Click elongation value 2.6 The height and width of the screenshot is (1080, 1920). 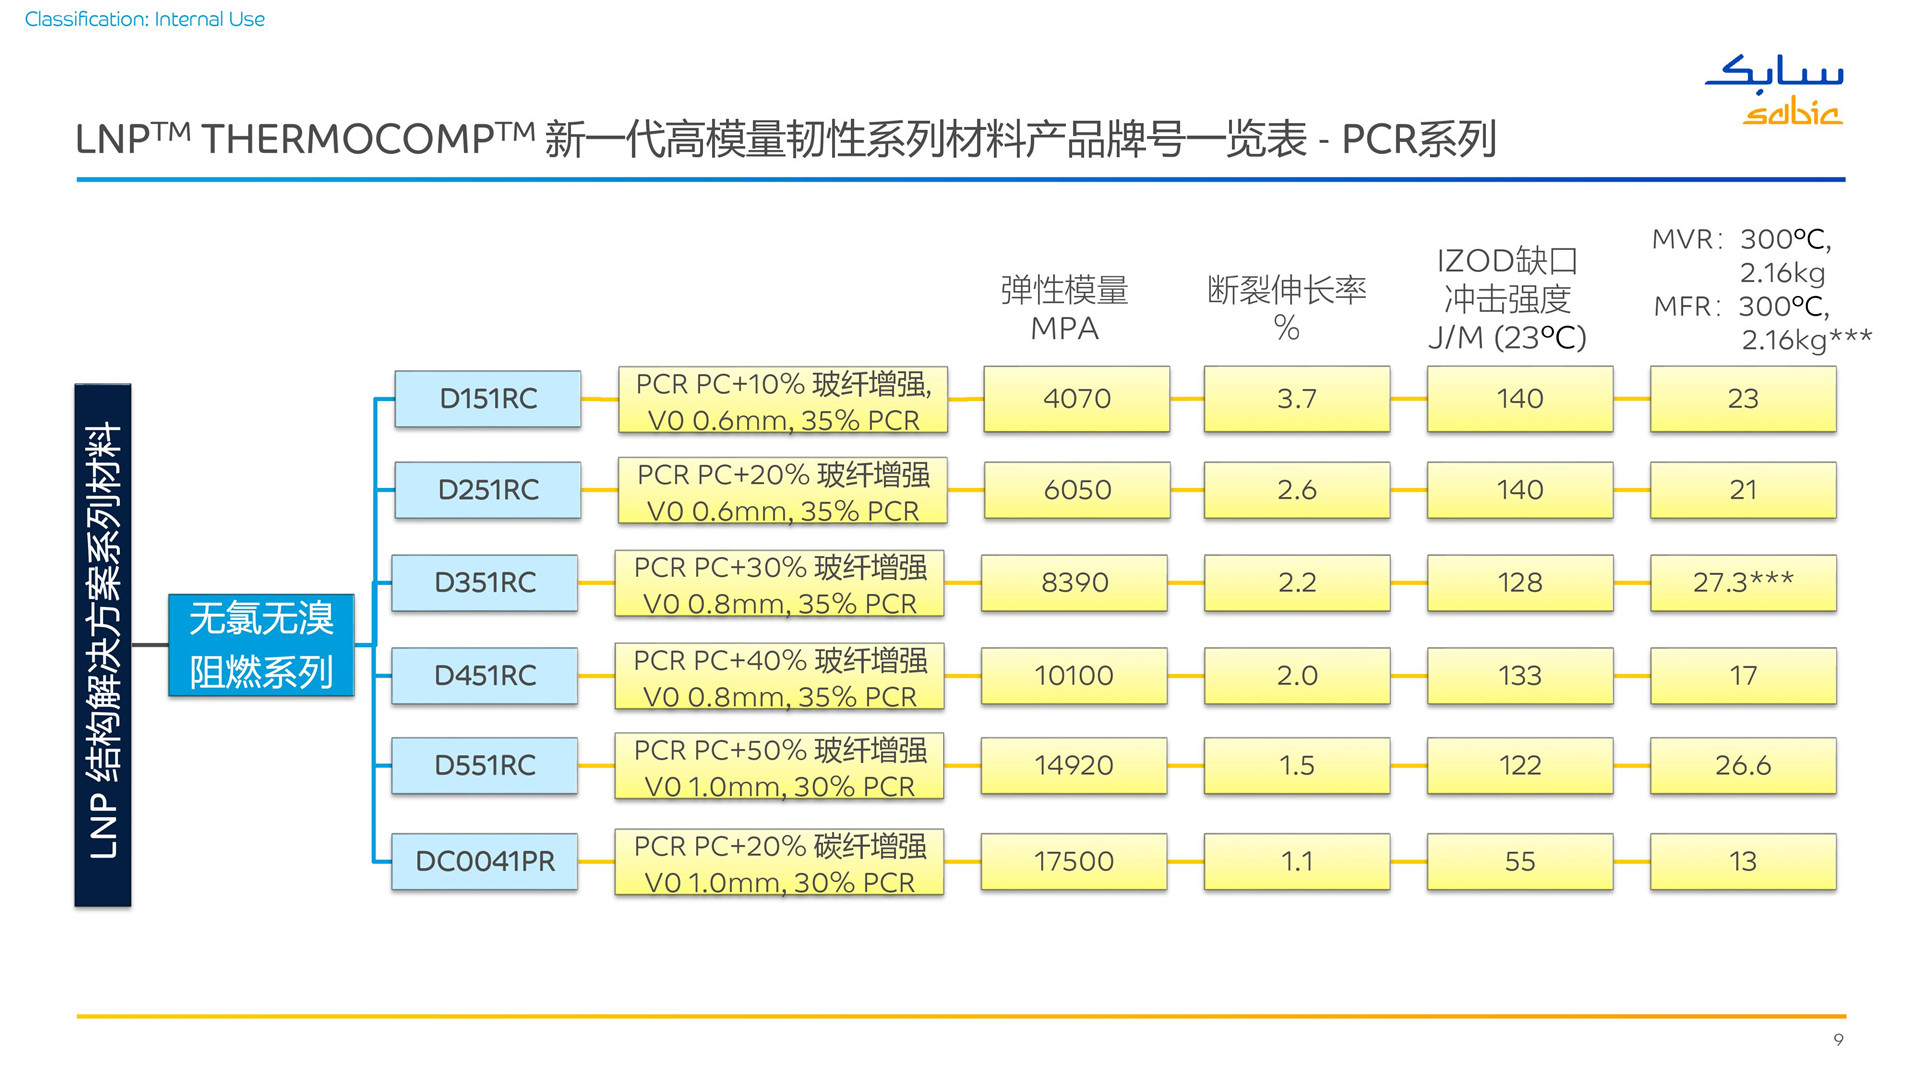point(1297,490)
